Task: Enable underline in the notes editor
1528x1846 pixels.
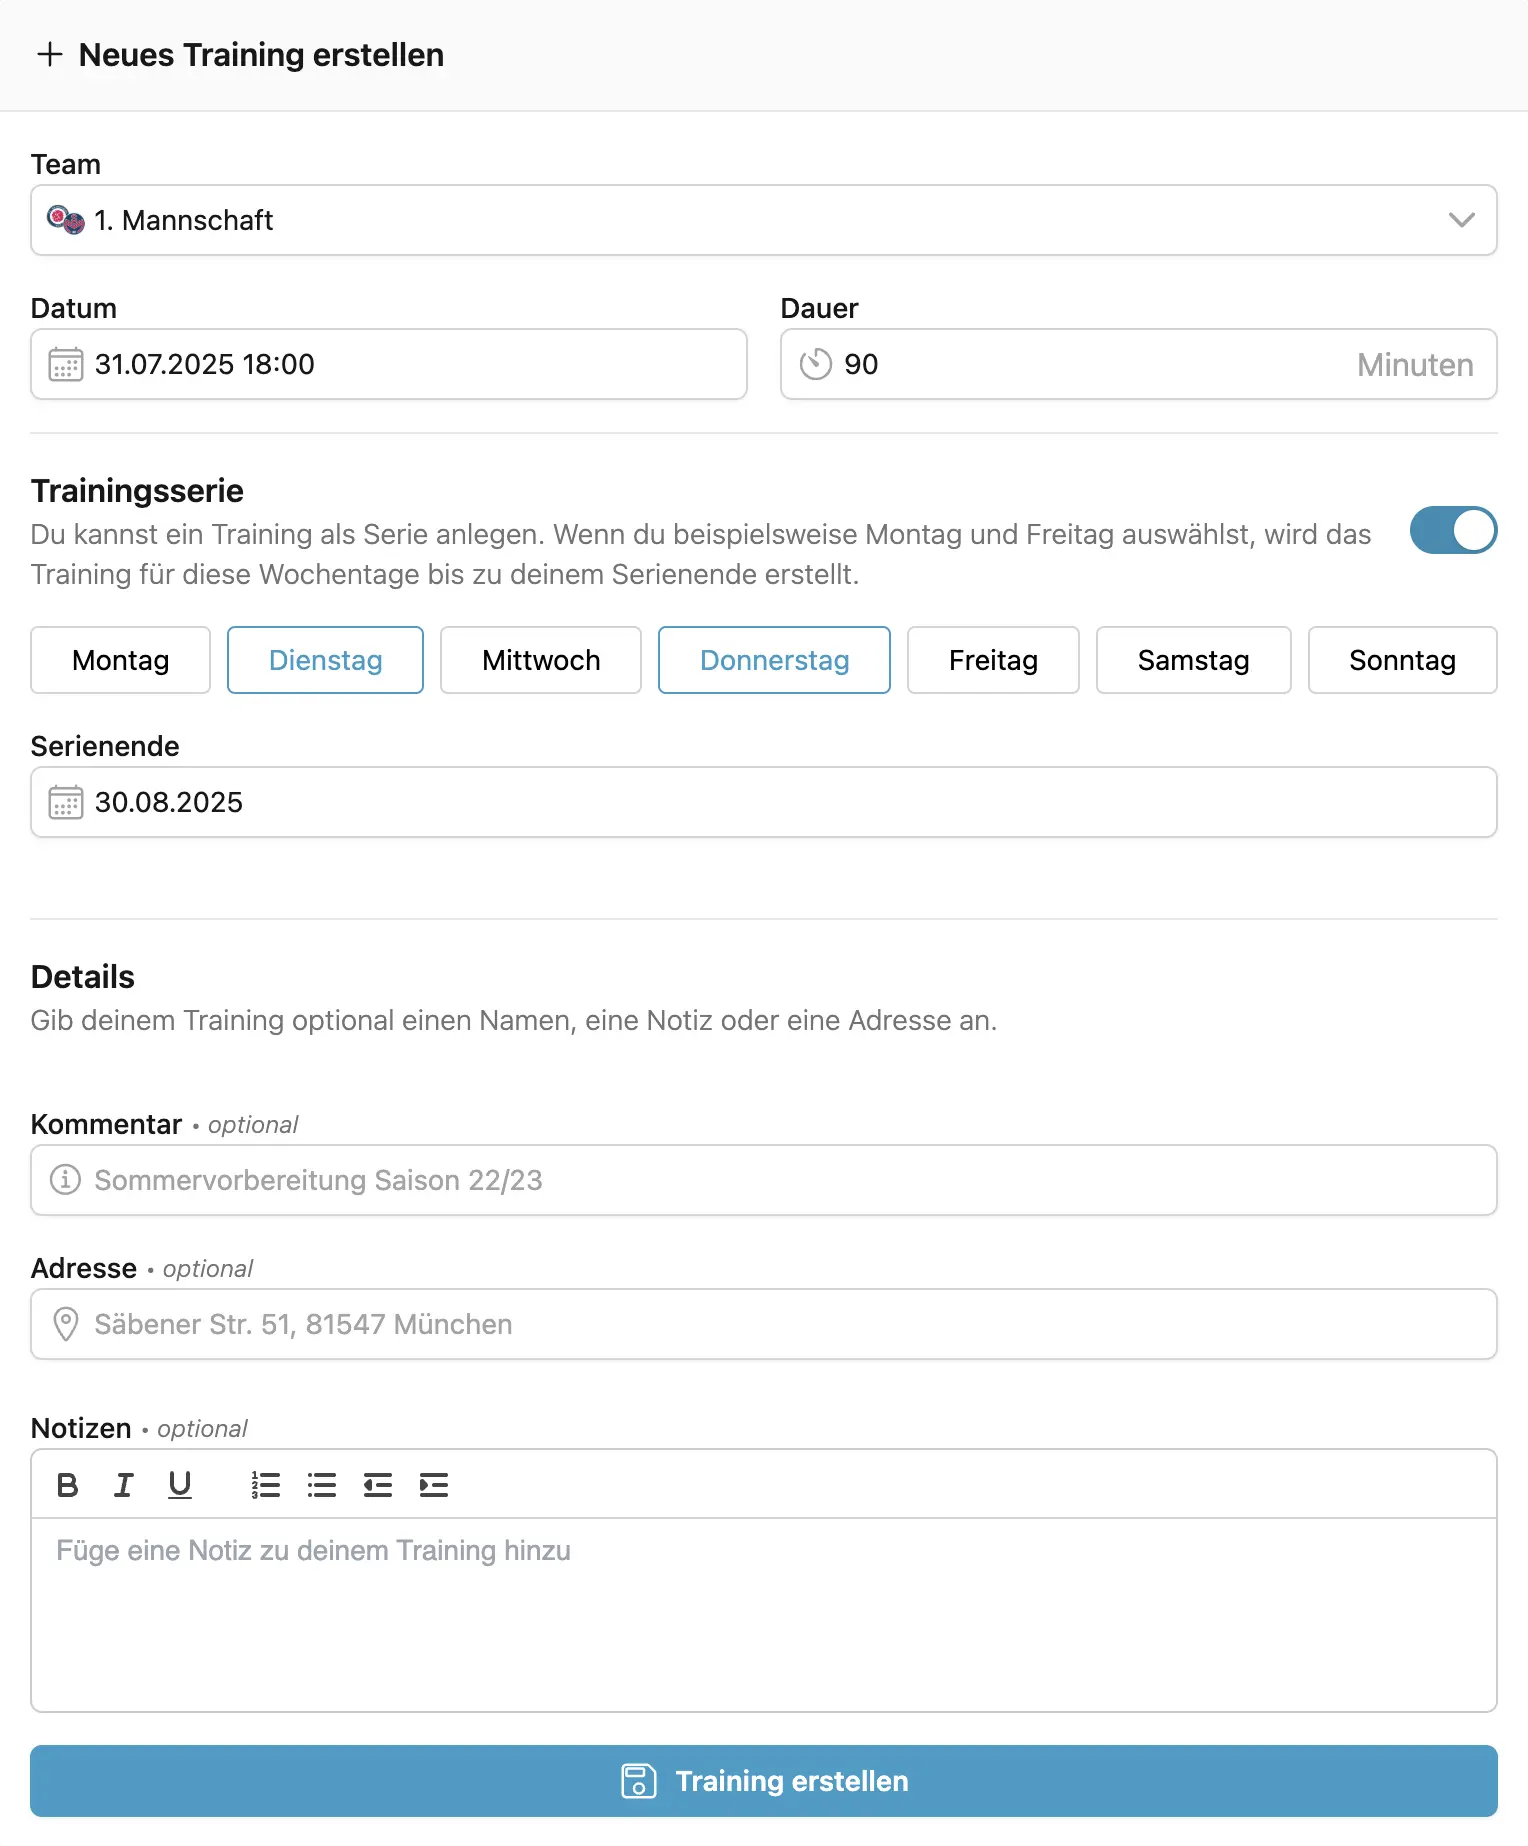Action: pyautogui.click(x=180, y=1485)
